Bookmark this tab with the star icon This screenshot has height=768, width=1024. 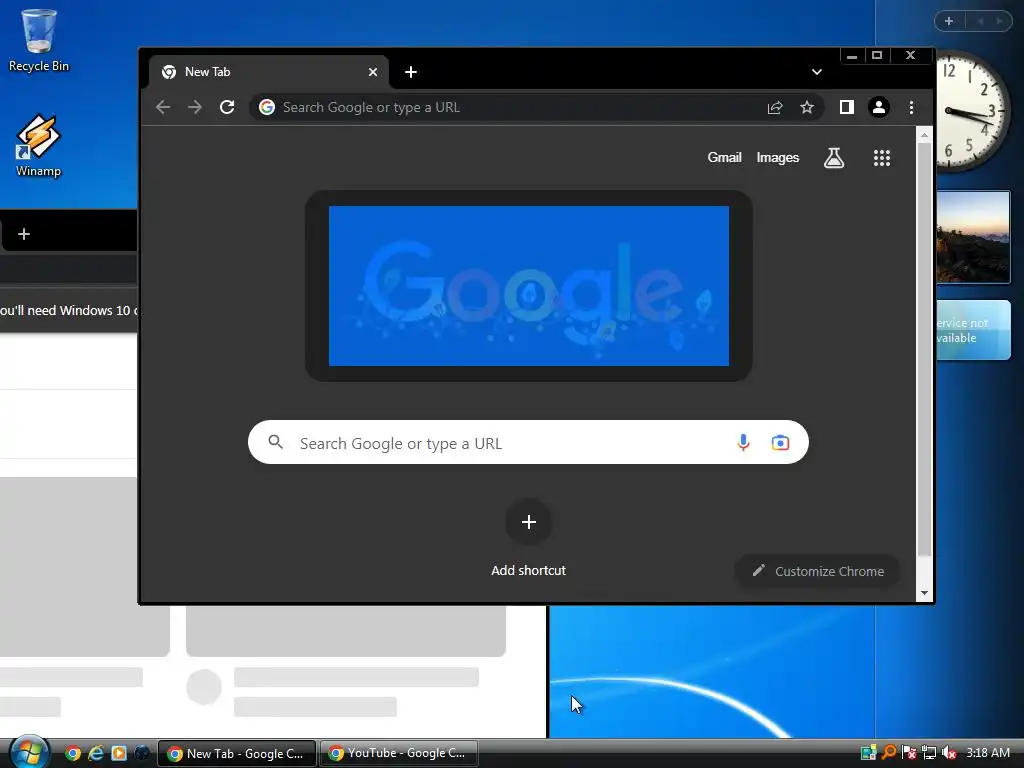pyautogui.click(x=807, y=107)
